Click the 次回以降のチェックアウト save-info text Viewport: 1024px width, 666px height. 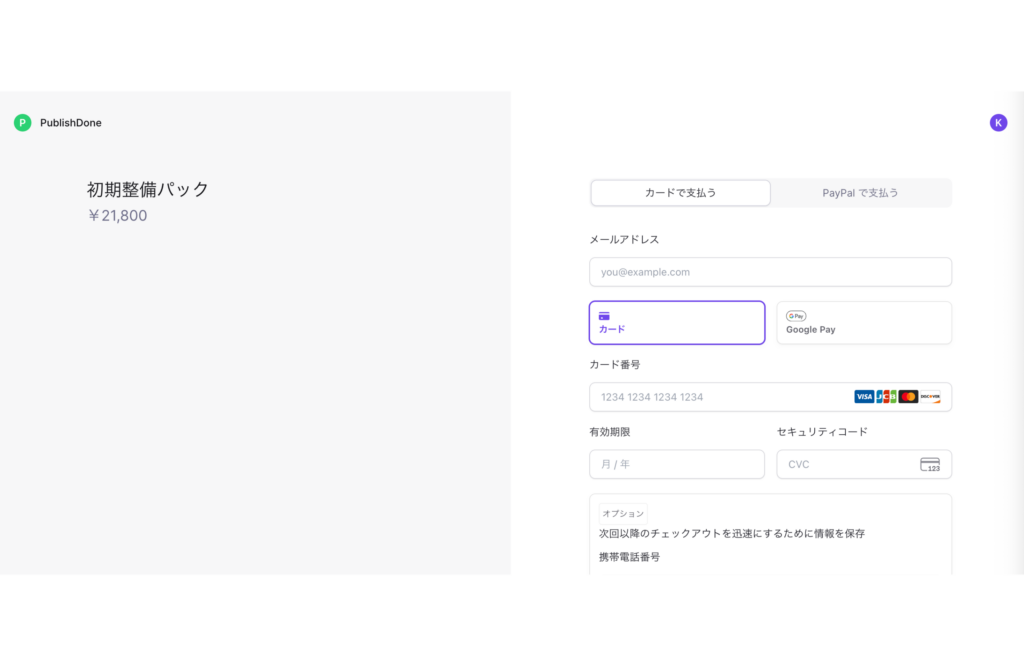tap(732, 533)
